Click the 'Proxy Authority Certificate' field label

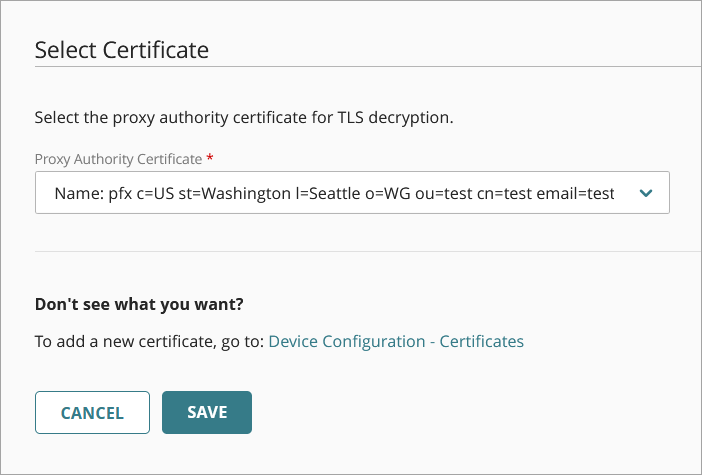click(118, 159)
